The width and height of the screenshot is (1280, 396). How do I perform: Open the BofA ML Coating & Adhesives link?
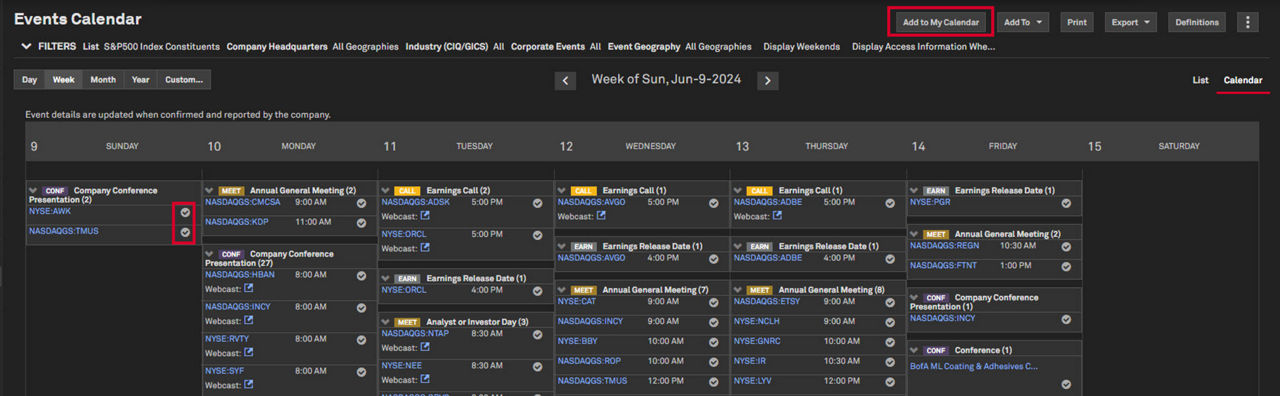coord(974,366)
